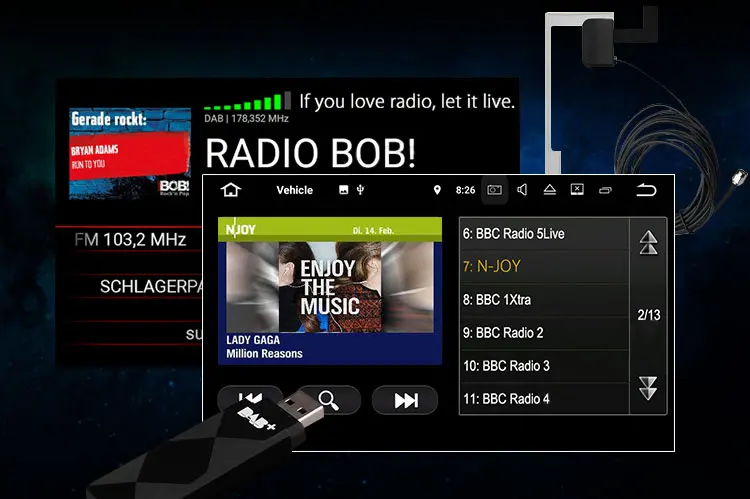Image resolution: width=750 pixels, height=499 pixels.
Task: Select station 9: BBC Radio 2
Action: tap(544, 333)
